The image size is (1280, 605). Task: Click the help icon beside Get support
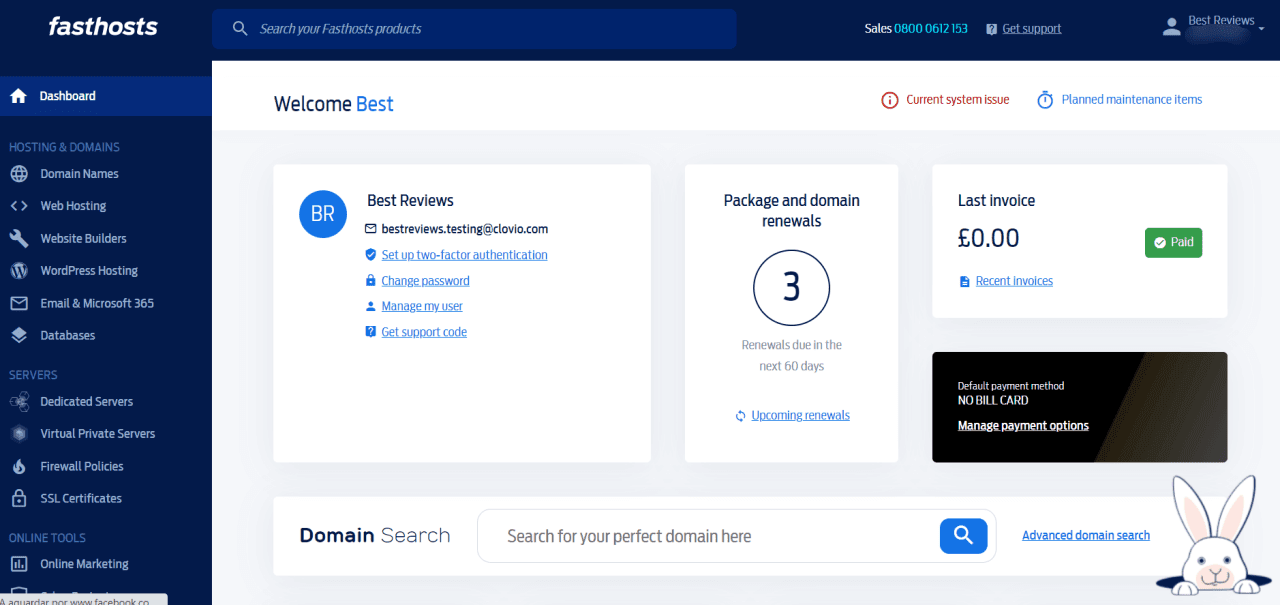[991, 29]
